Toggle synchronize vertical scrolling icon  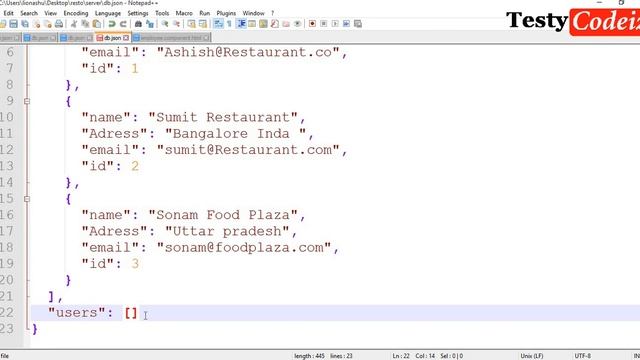coord(191,24)
